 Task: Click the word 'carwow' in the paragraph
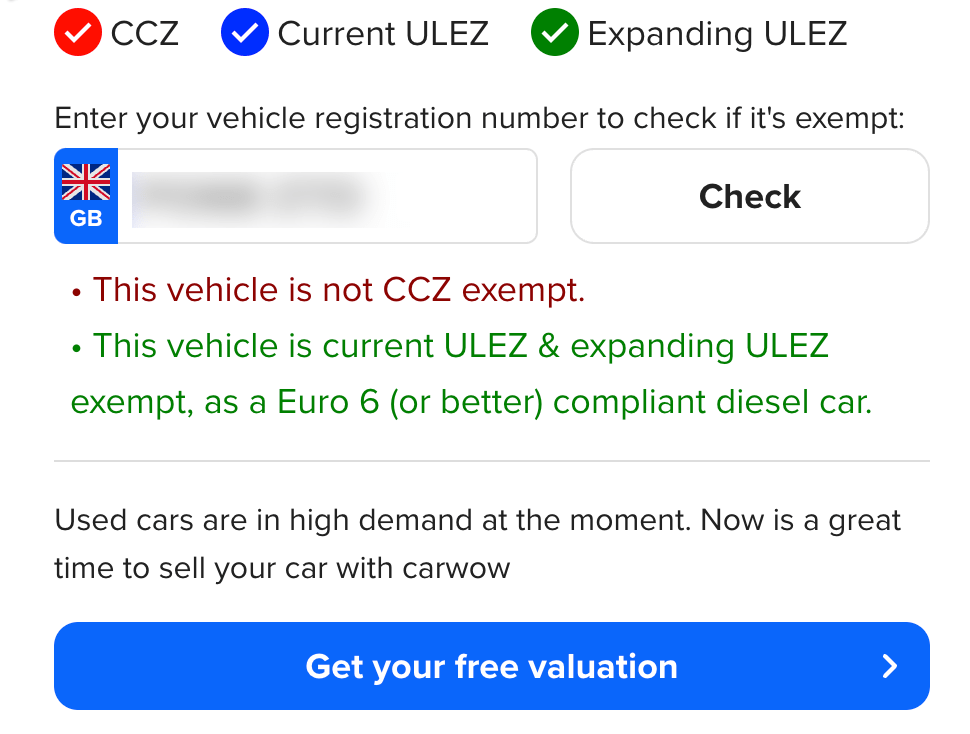[456, 569]
